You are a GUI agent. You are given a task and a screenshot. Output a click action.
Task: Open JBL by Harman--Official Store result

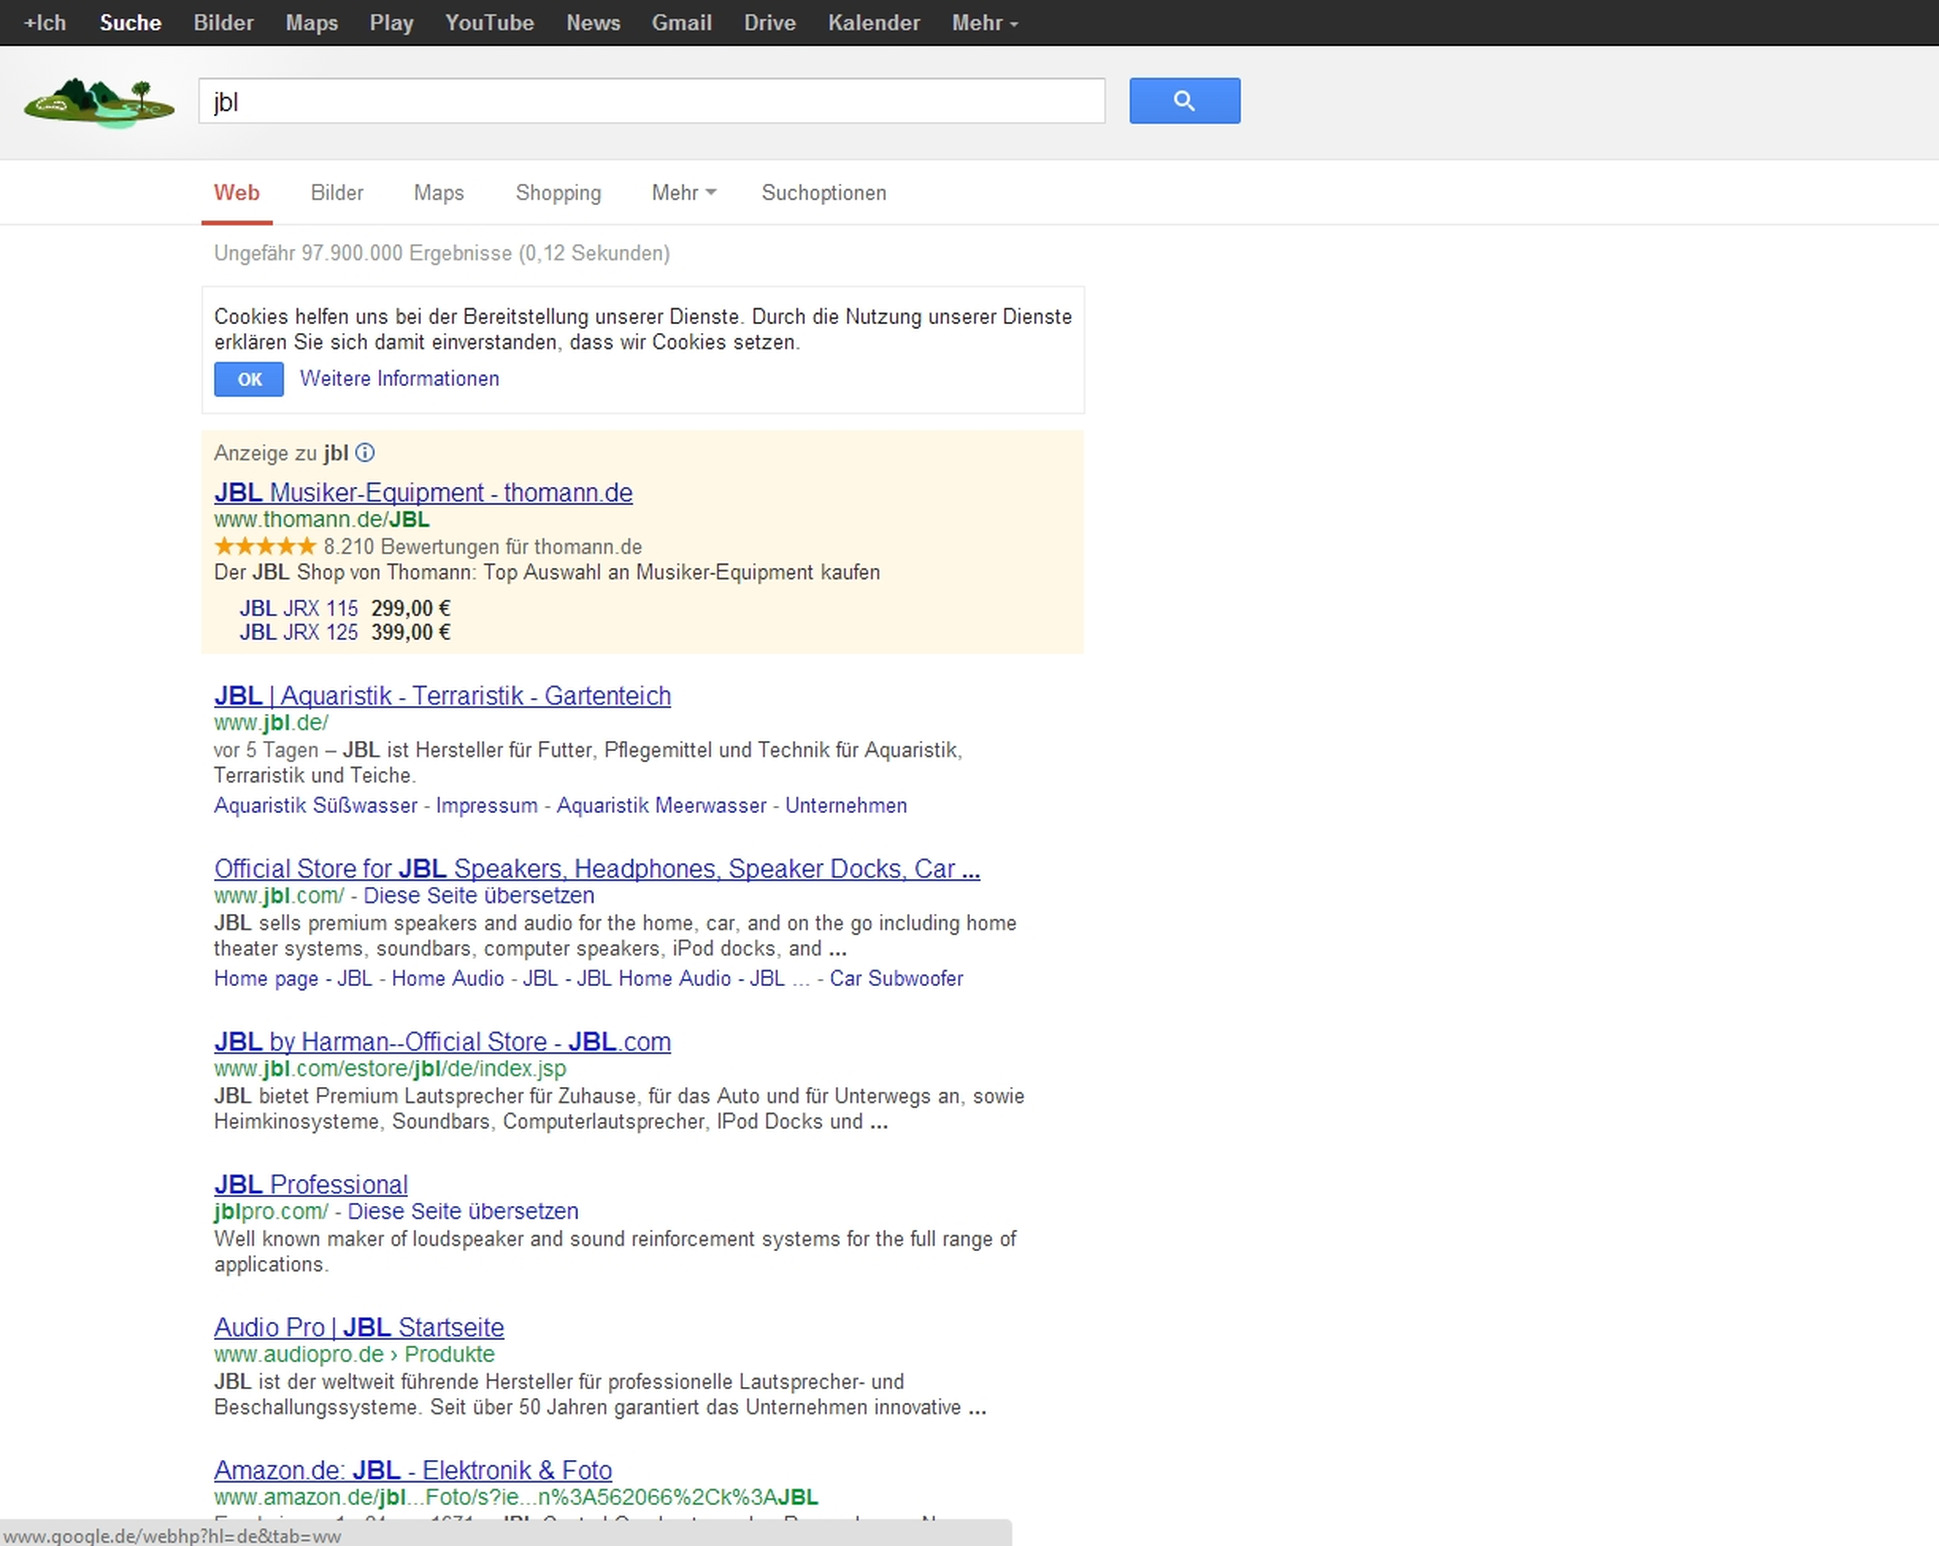pos(442,1041)
